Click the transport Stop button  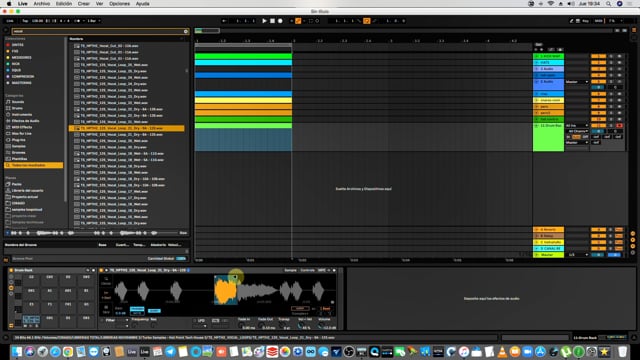[x=272, y=21]
